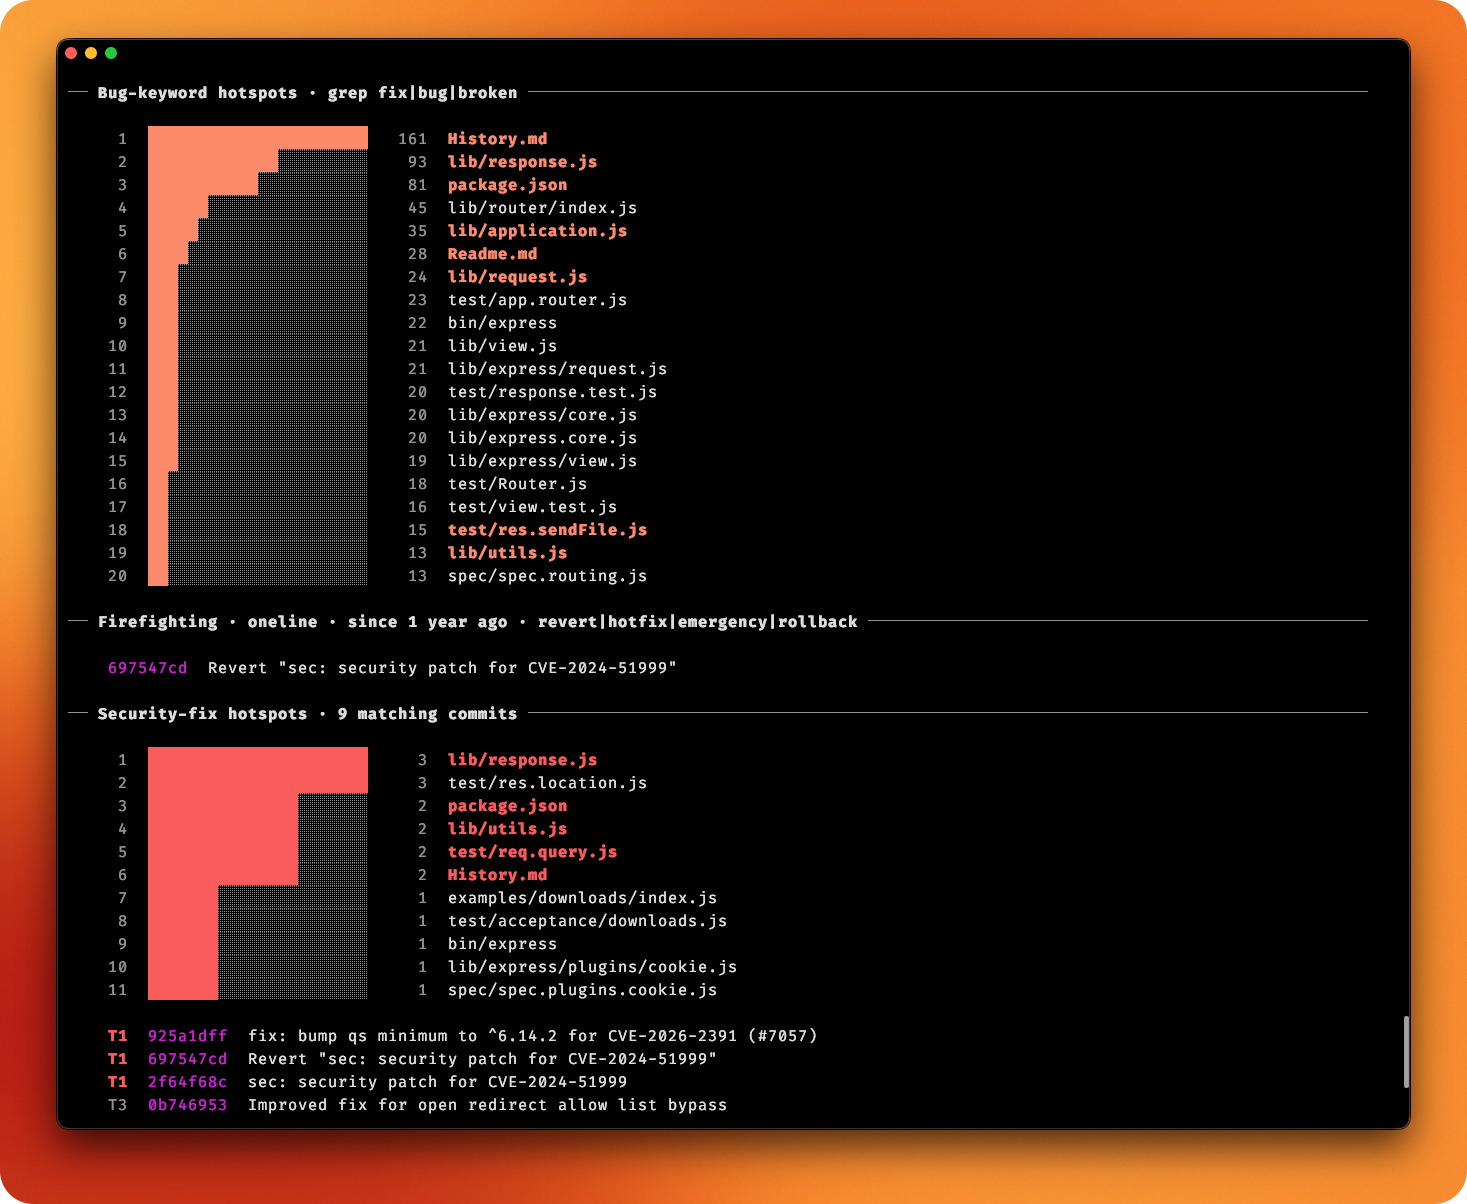Select test/req.query.js entry

532,852
